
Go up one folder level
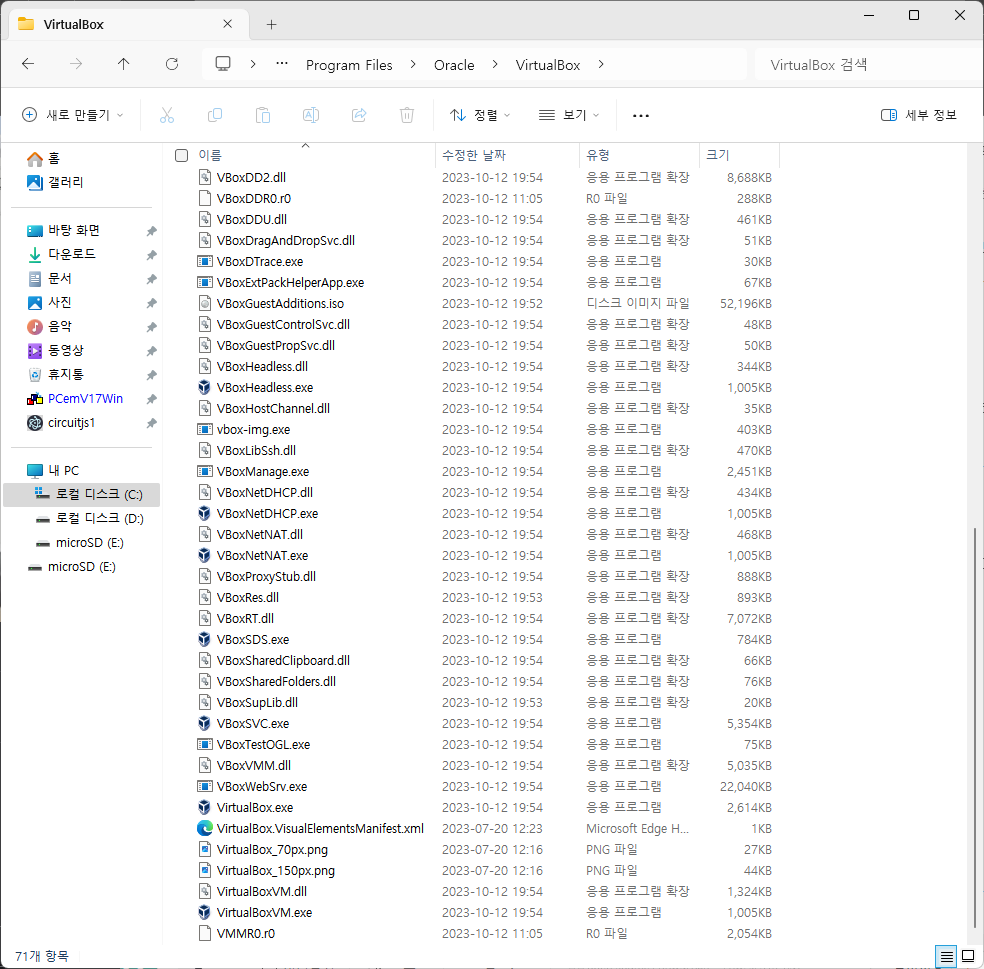tap(124, 64)
